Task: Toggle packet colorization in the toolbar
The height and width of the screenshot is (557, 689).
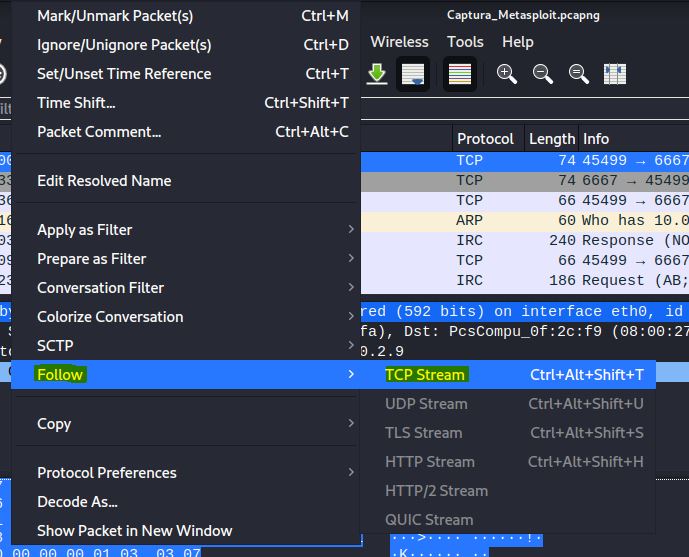Action: 459,75
